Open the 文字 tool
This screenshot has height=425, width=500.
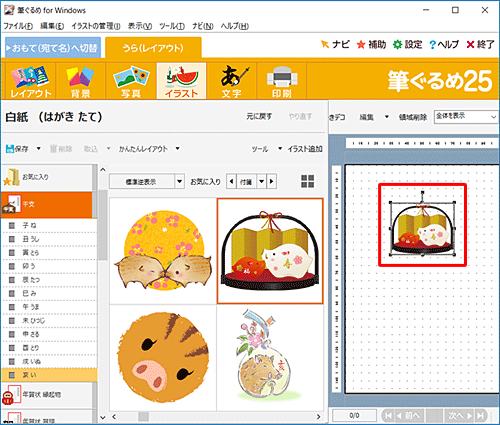point(232,81)
